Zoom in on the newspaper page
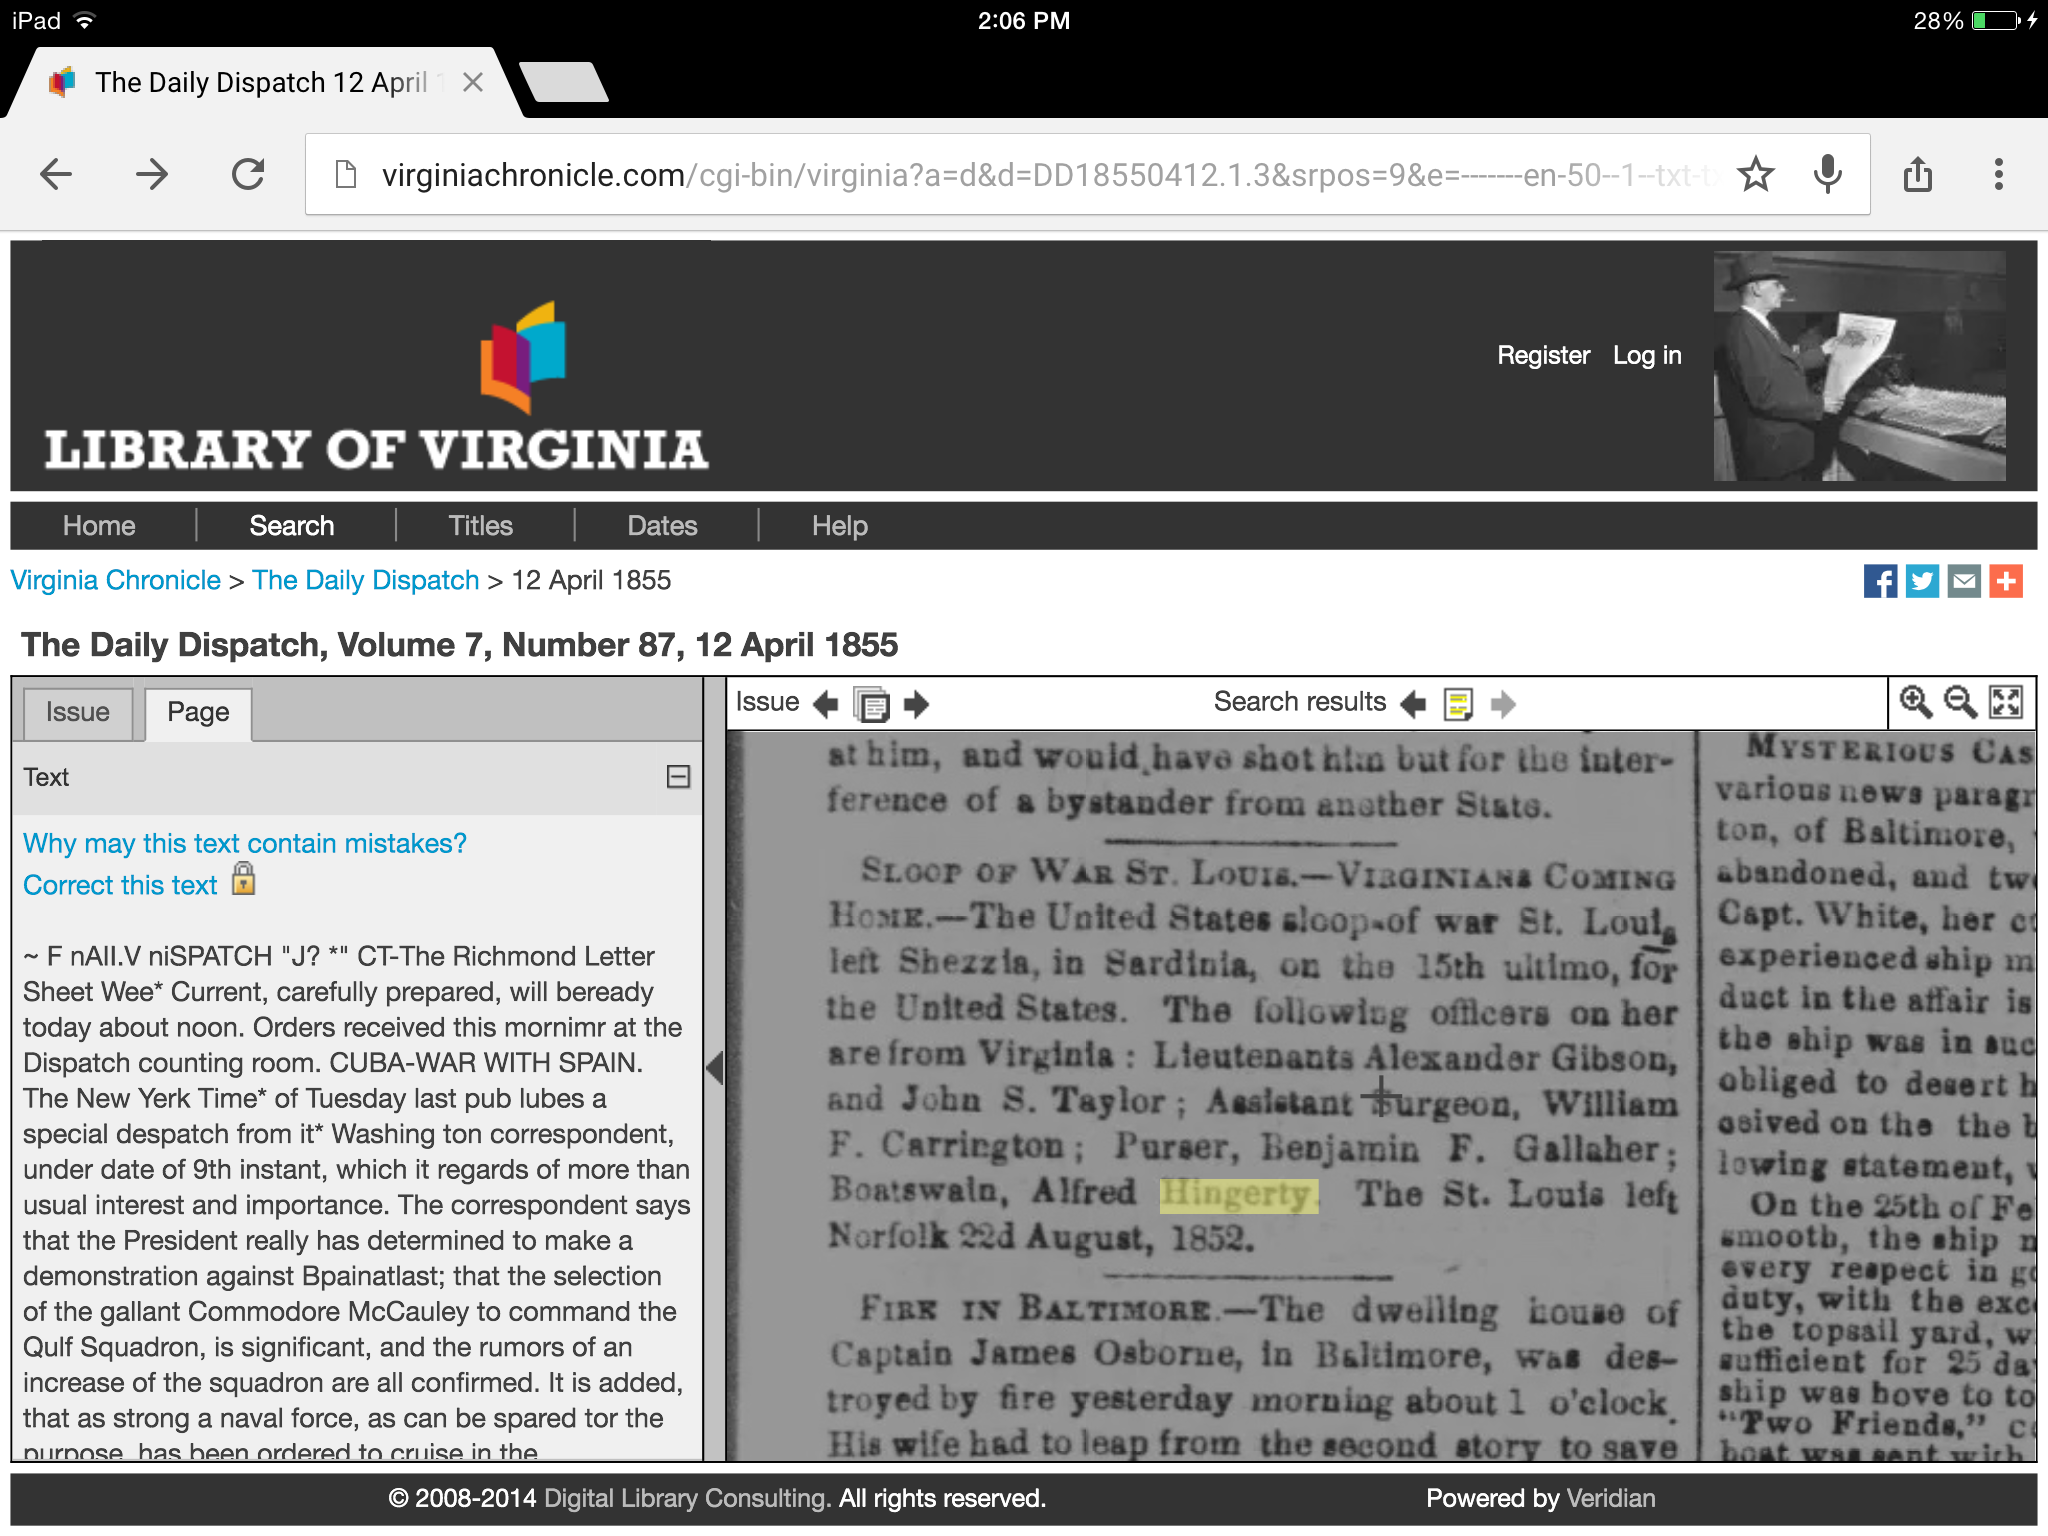 (1915, 702)
